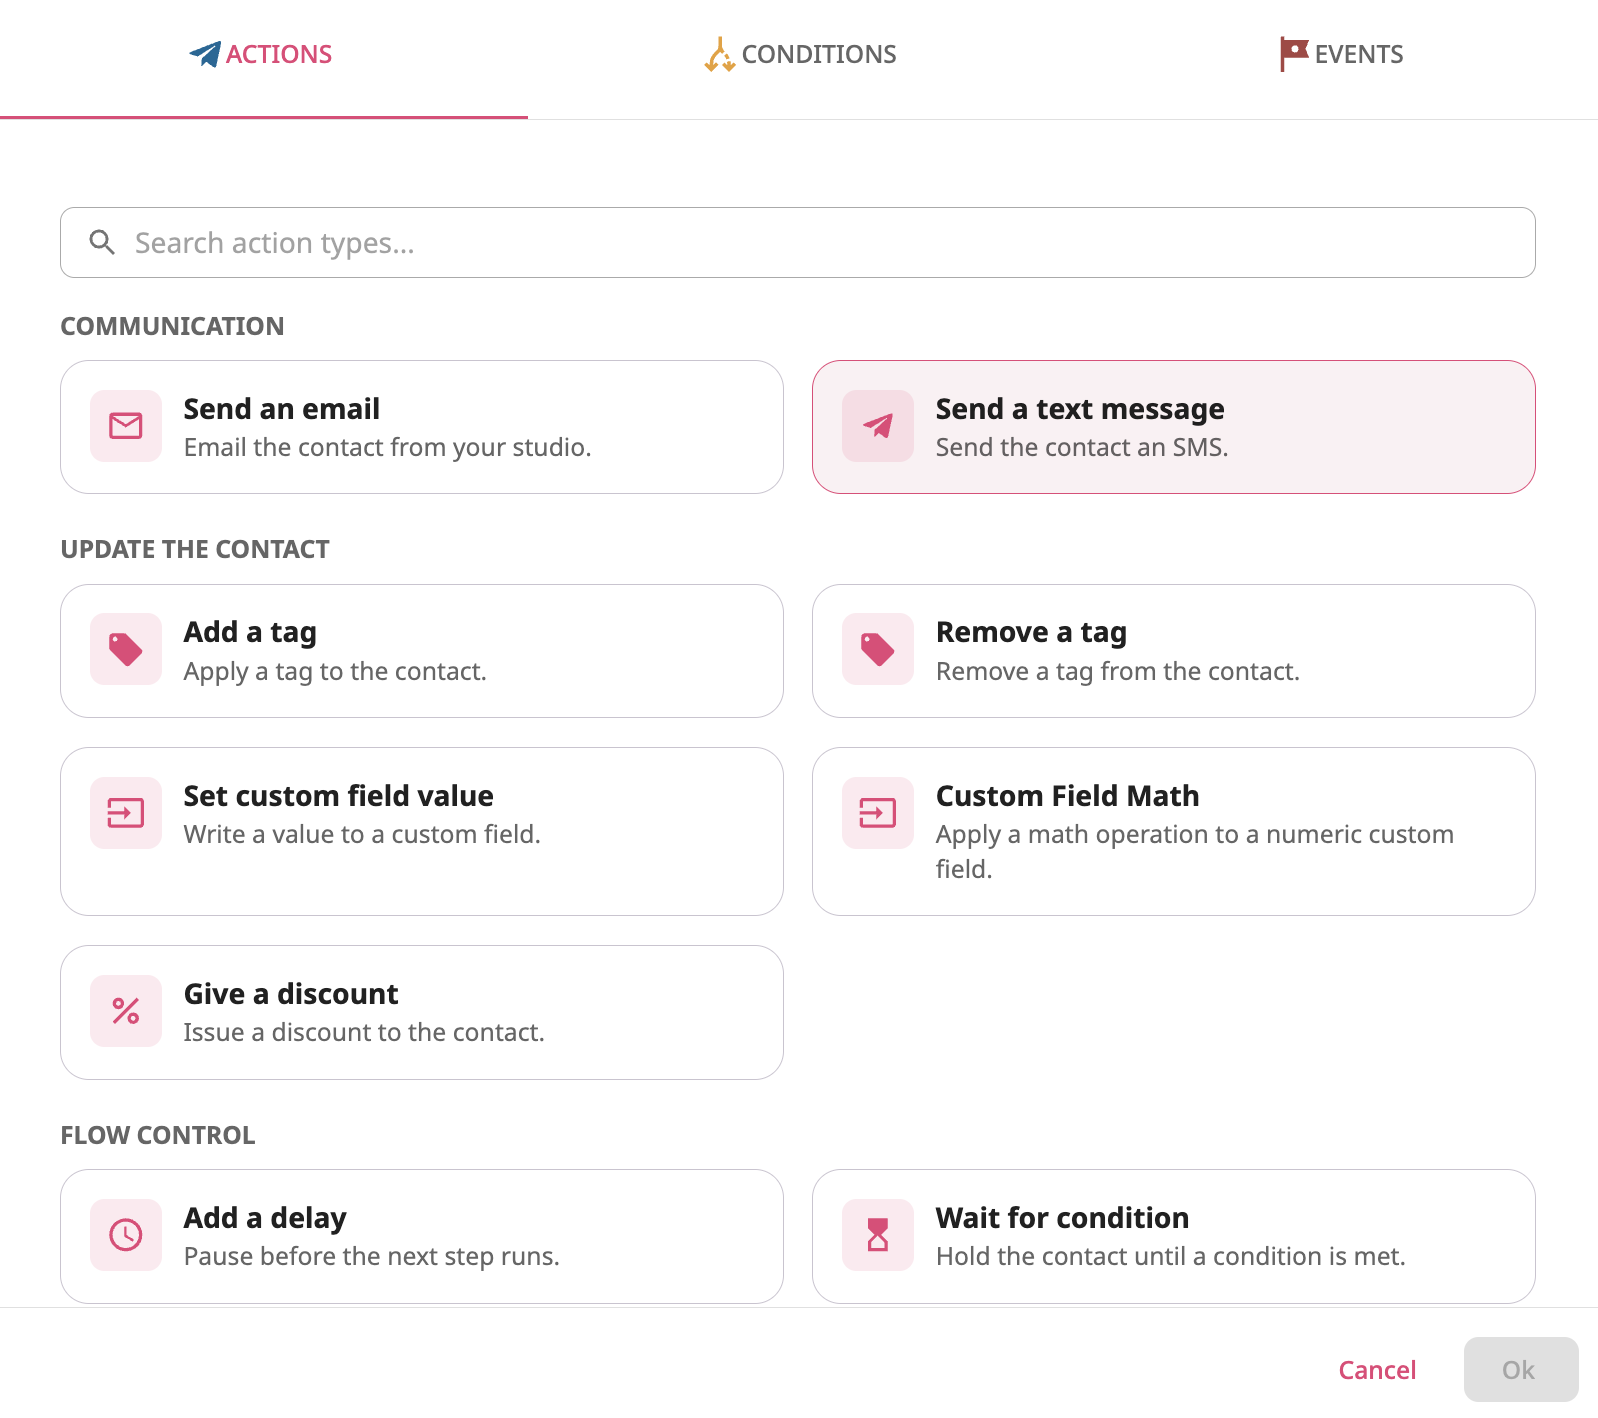Image resolution: width=1598 pixels, height=1418 pixels.
Task: Click the Update the Contact heading
Action: tap(195, 549)
